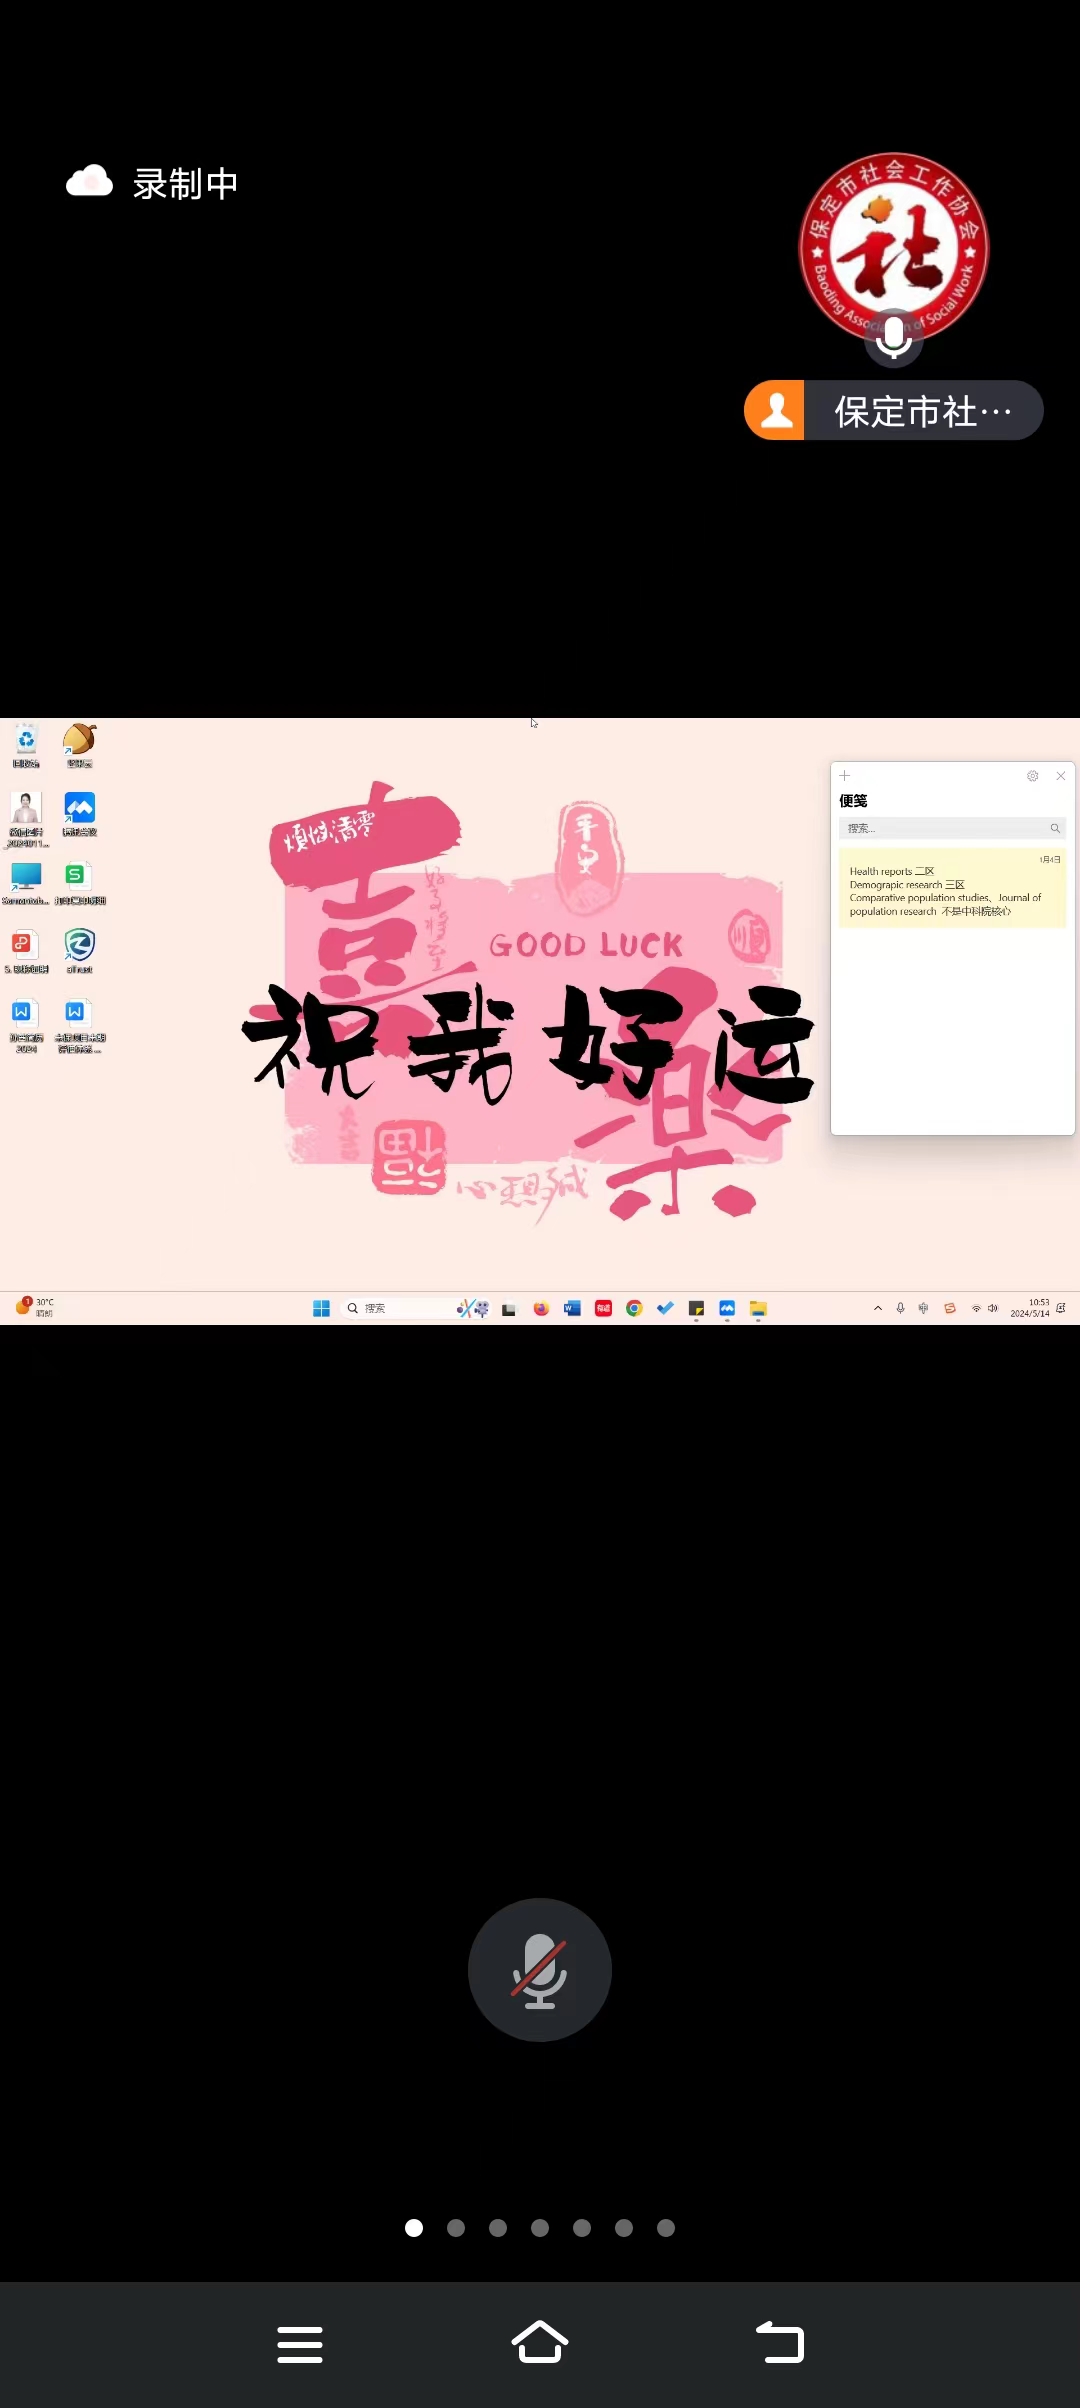Open Word from the taskbar
The height and width of the screenshot is (2408, 1080).
(572, 1308)
